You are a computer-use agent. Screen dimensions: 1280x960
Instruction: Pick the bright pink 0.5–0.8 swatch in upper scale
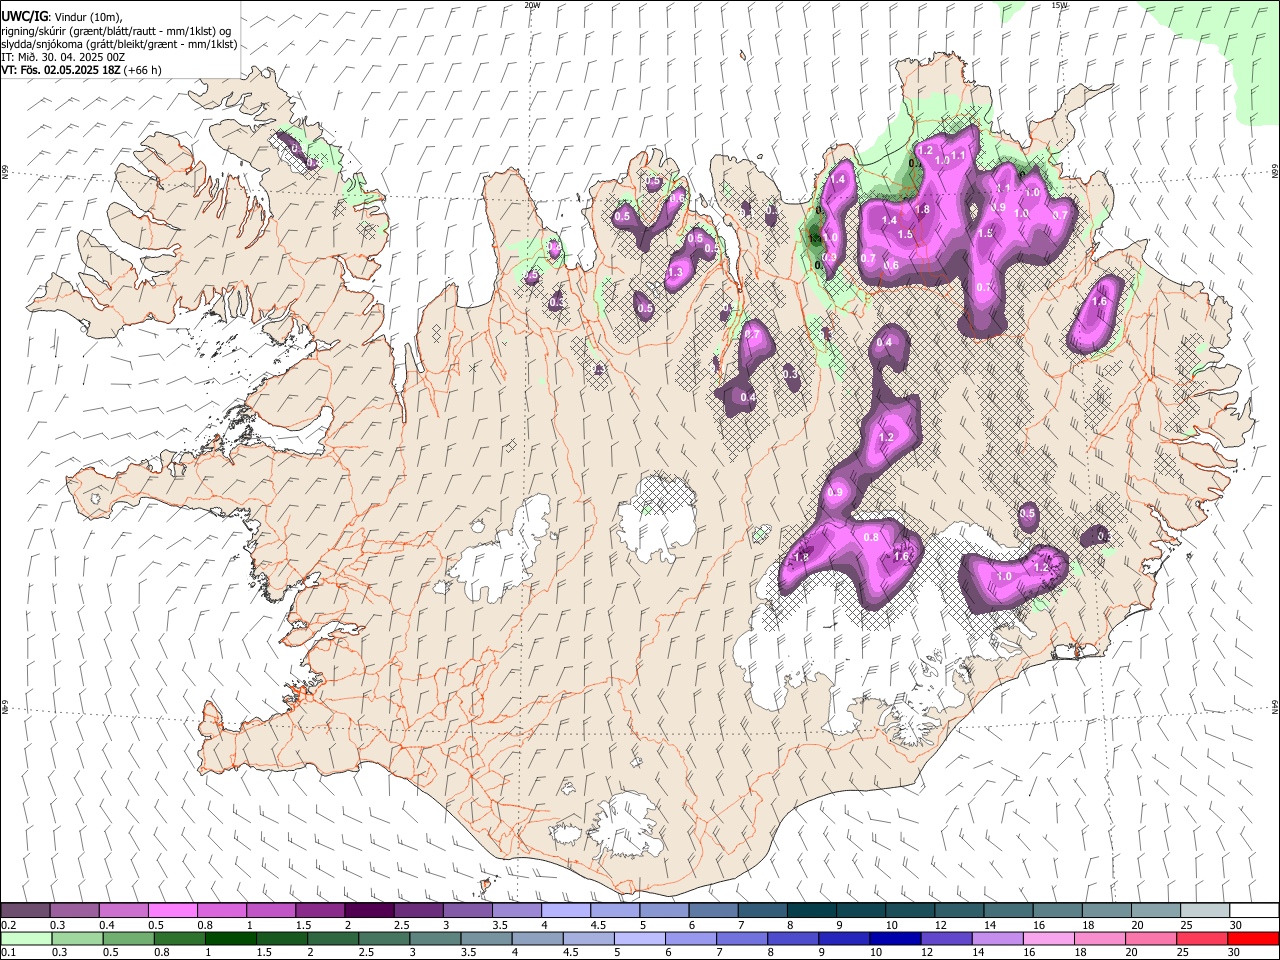pos(172,910)
